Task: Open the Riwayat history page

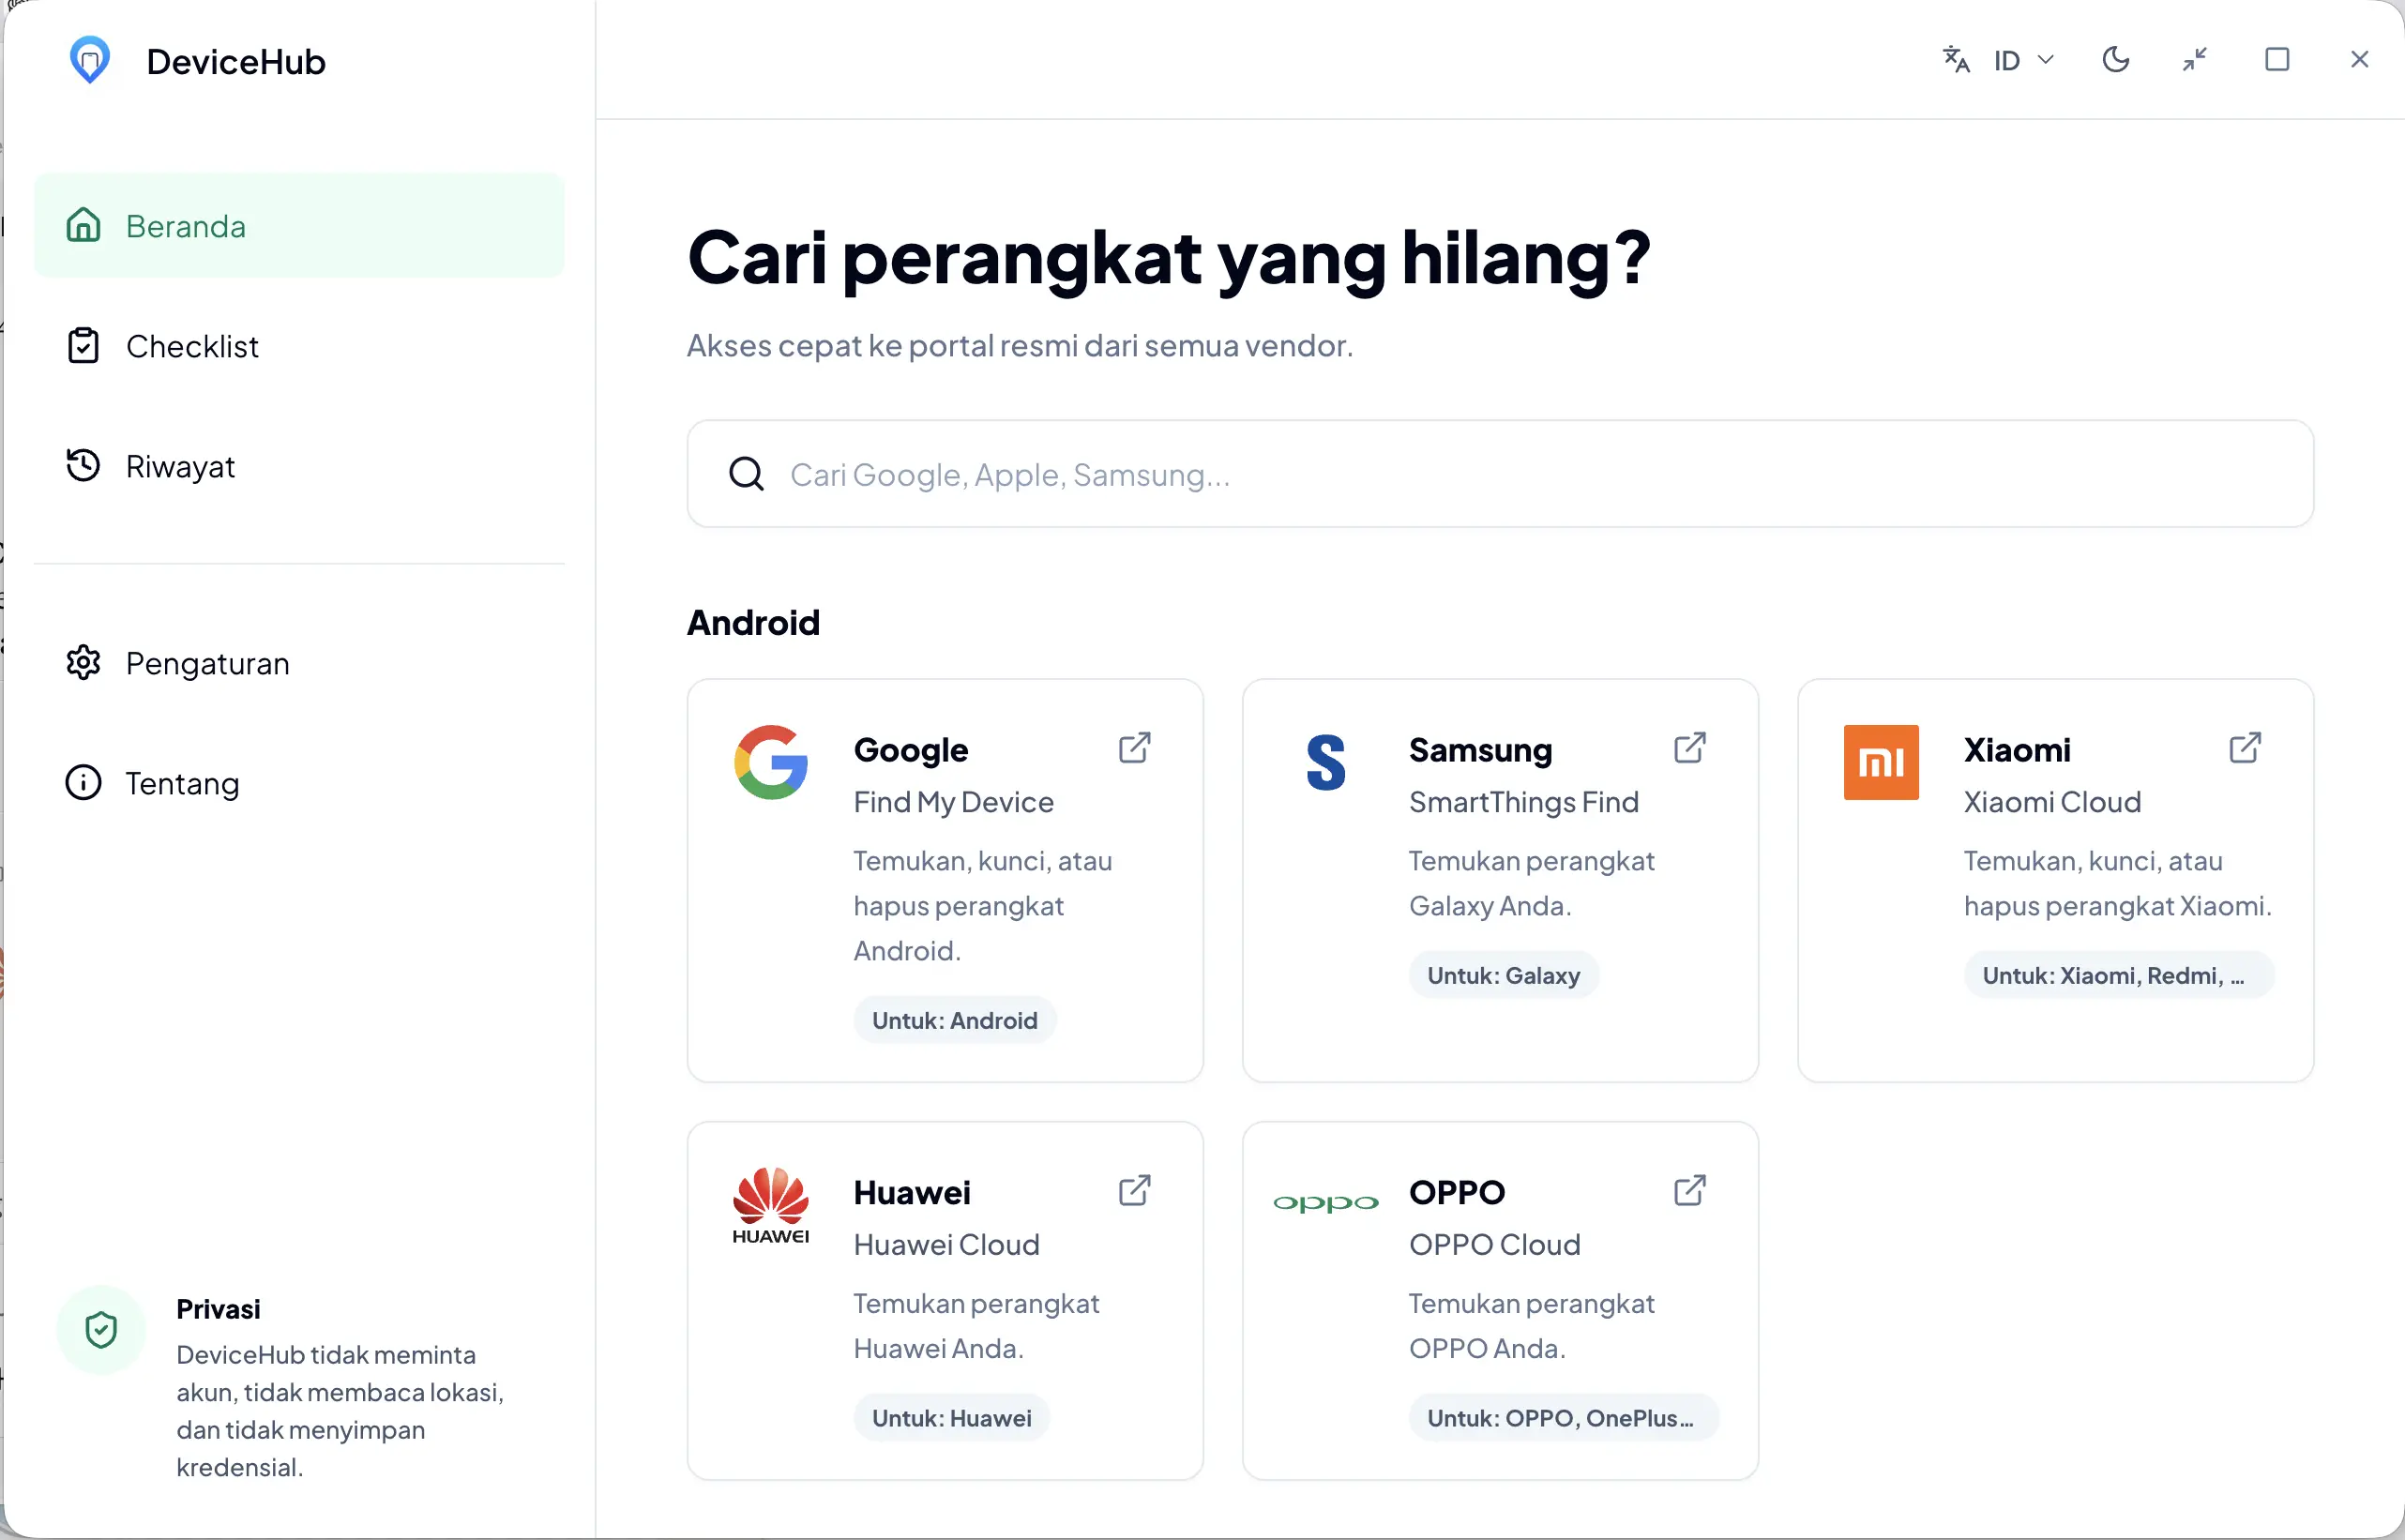Action: click(299, 466)
